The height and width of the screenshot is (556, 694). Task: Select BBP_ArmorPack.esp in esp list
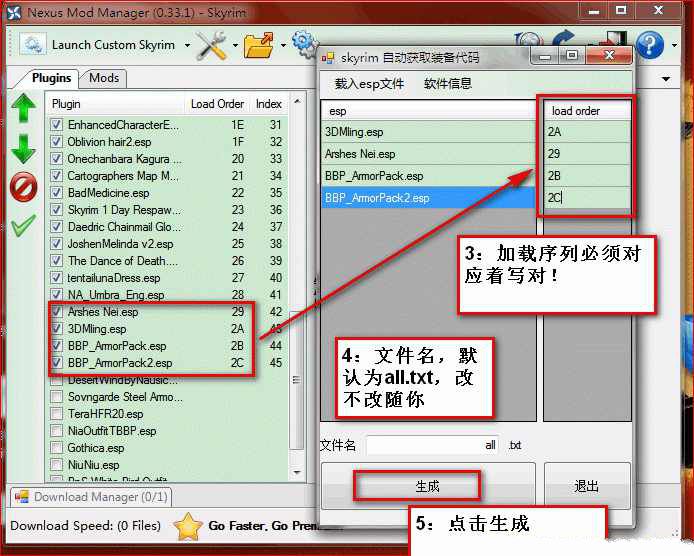tap(428, 176)
